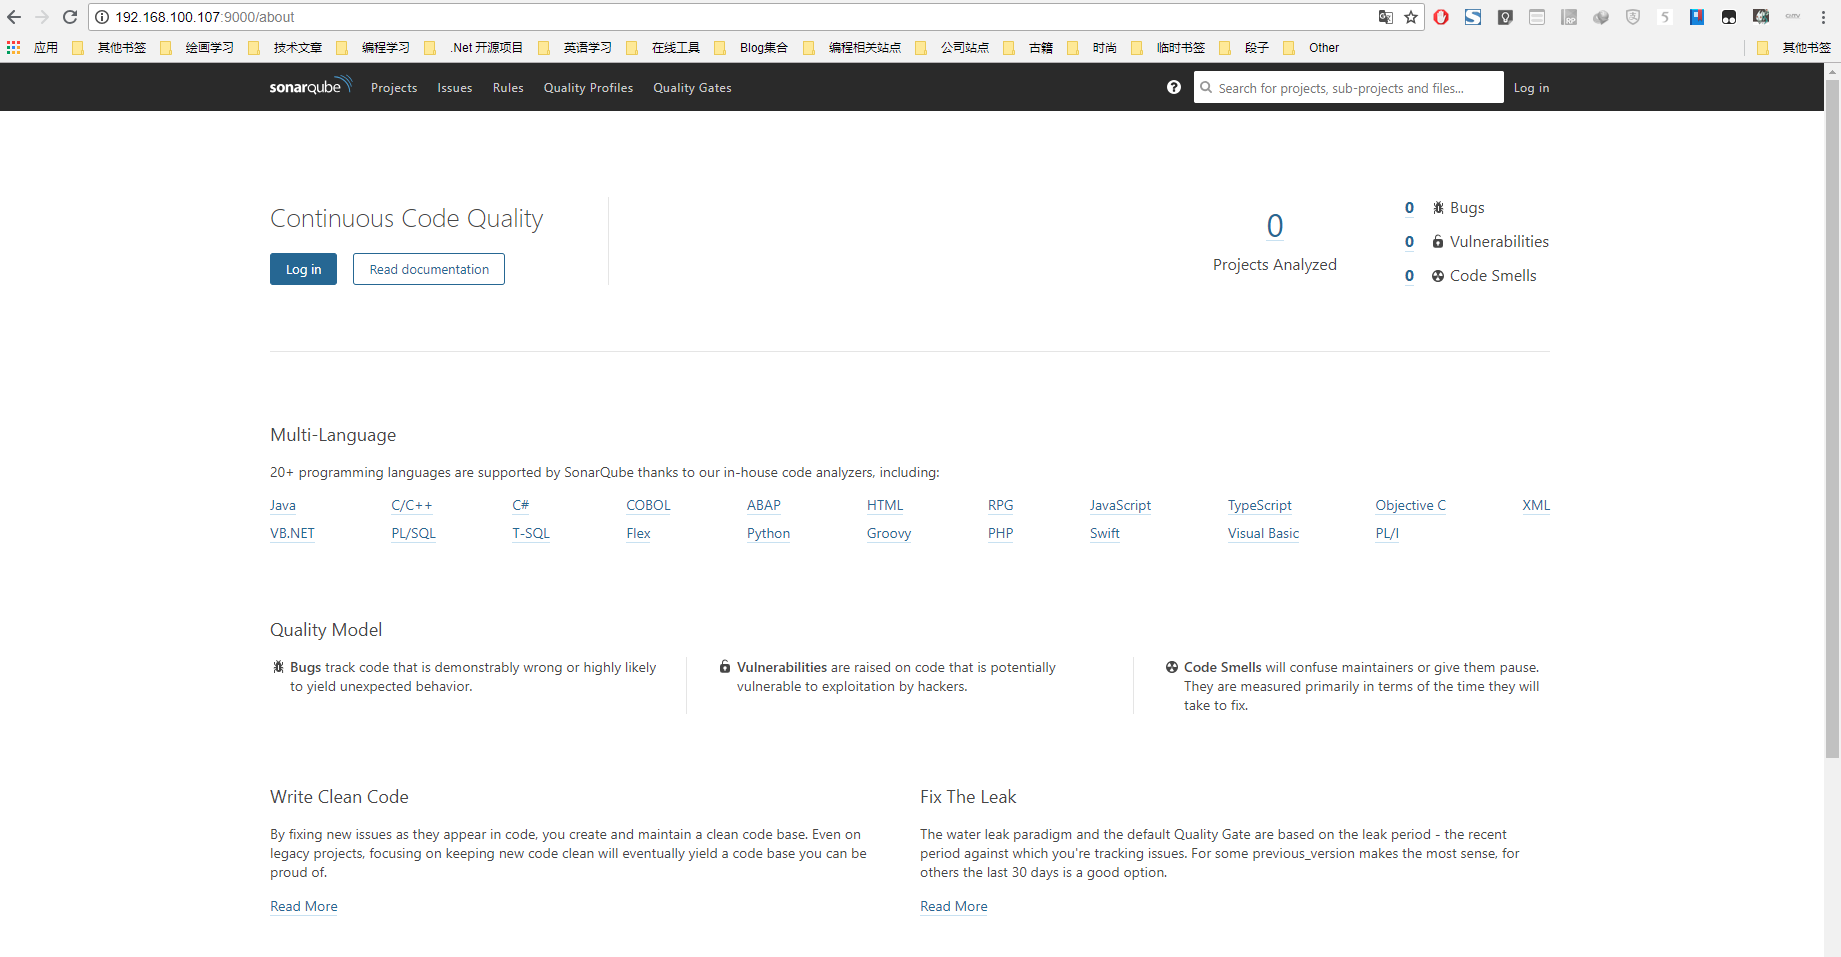
Task: Open the VB.NET language link
Action: point(292,534)
